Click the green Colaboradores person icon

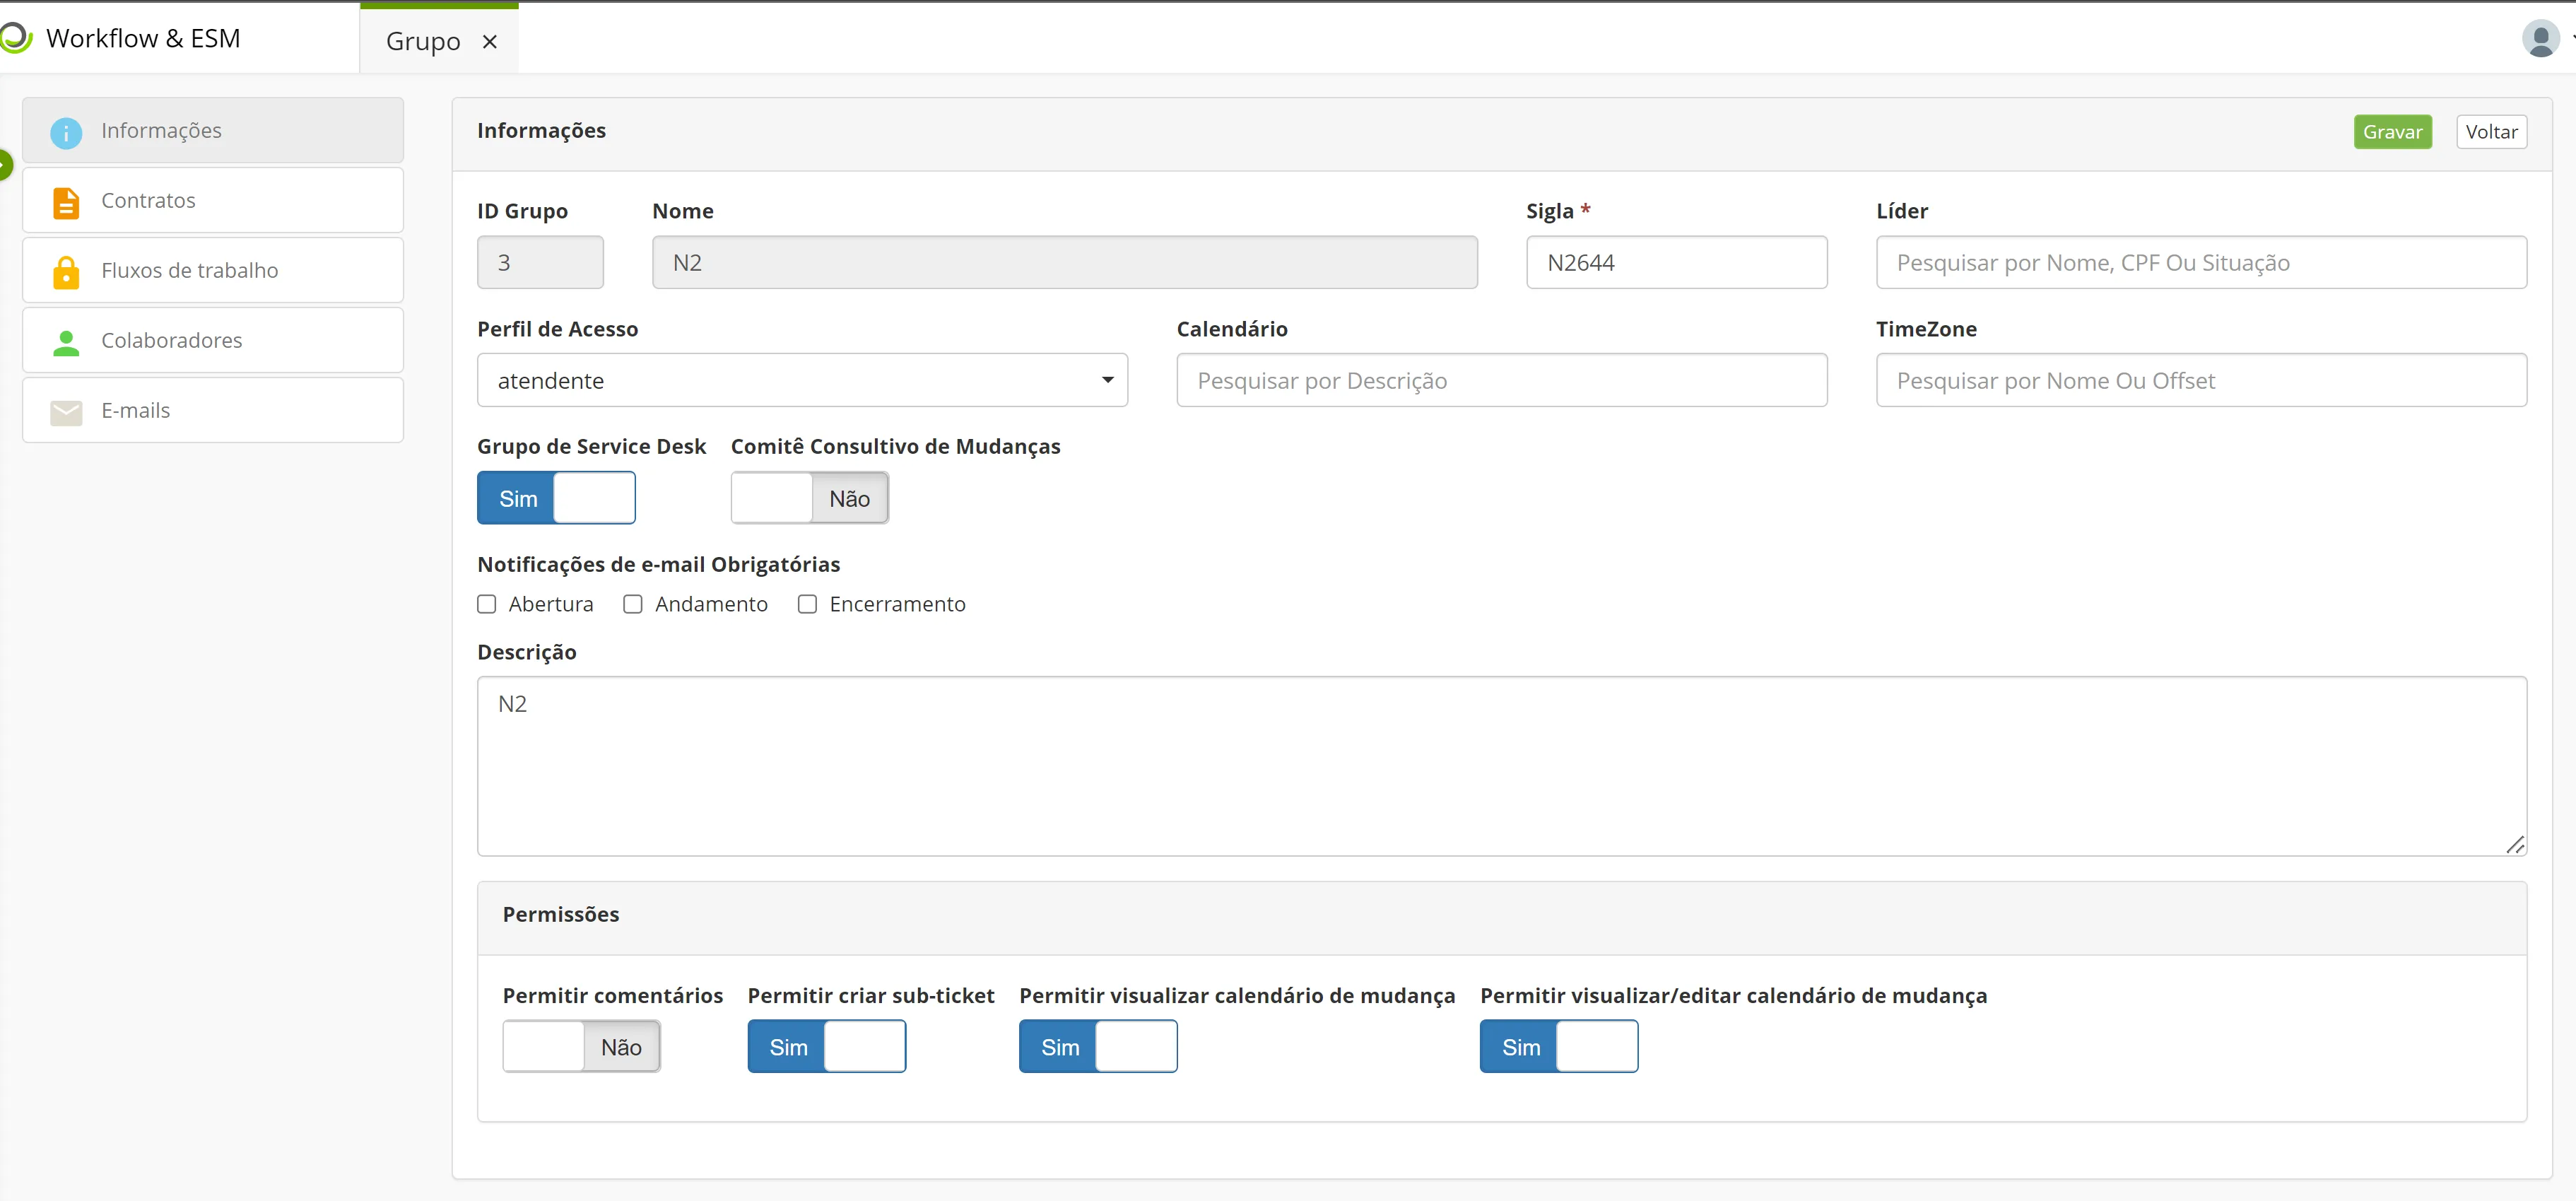point(66,342)
